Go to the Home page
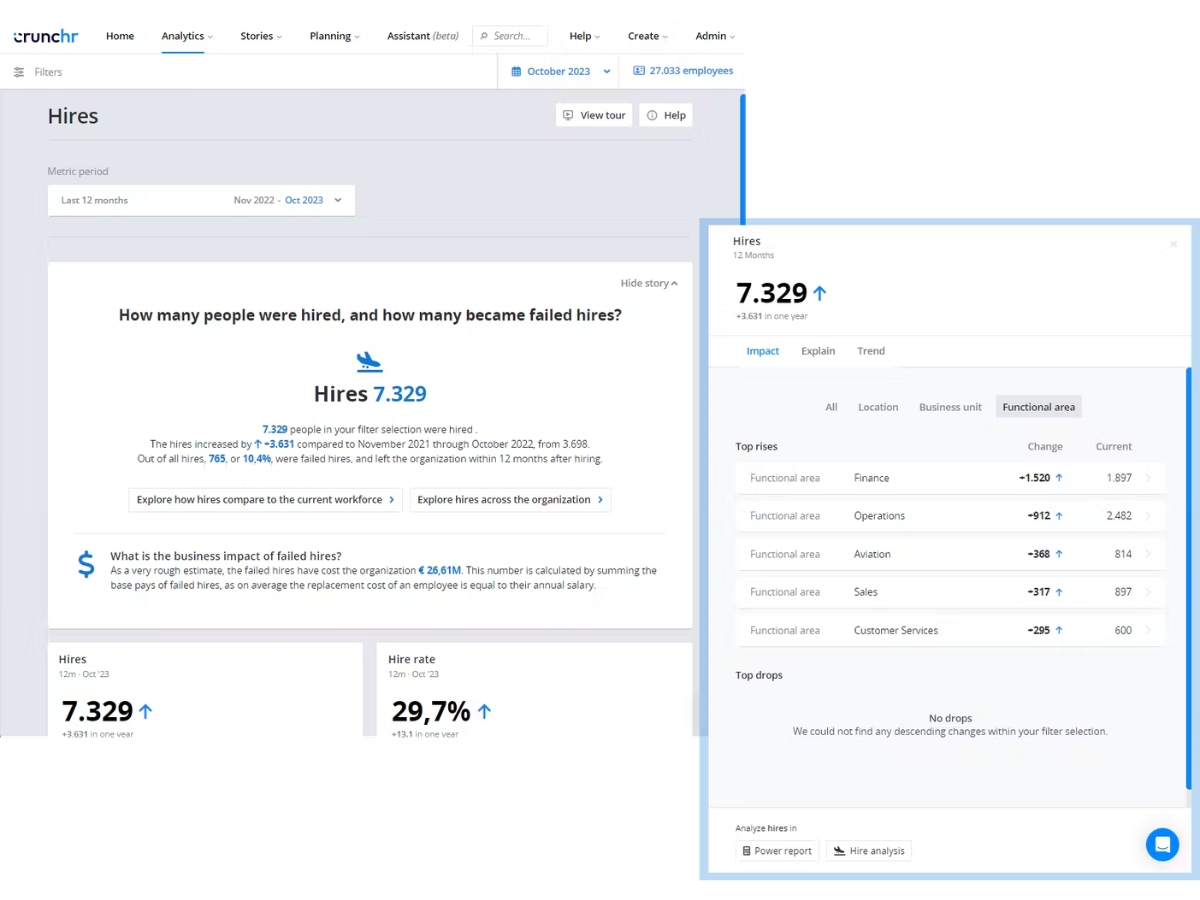This screenshot has height=900, width=1200. pos(120,36)
